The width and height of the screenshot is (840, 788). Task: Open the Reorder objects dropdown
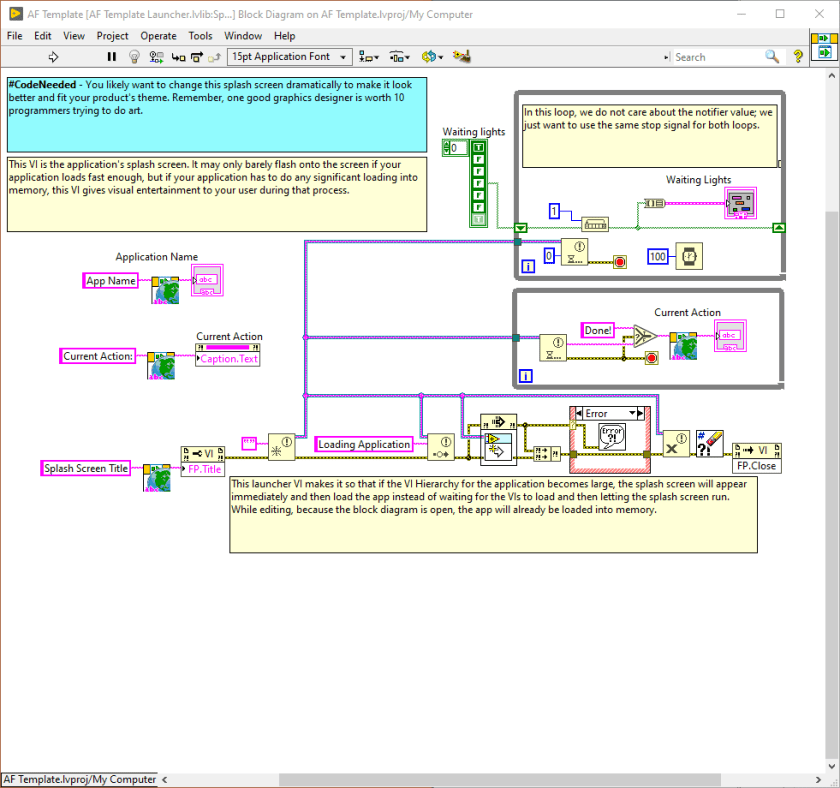pos(432,57)
